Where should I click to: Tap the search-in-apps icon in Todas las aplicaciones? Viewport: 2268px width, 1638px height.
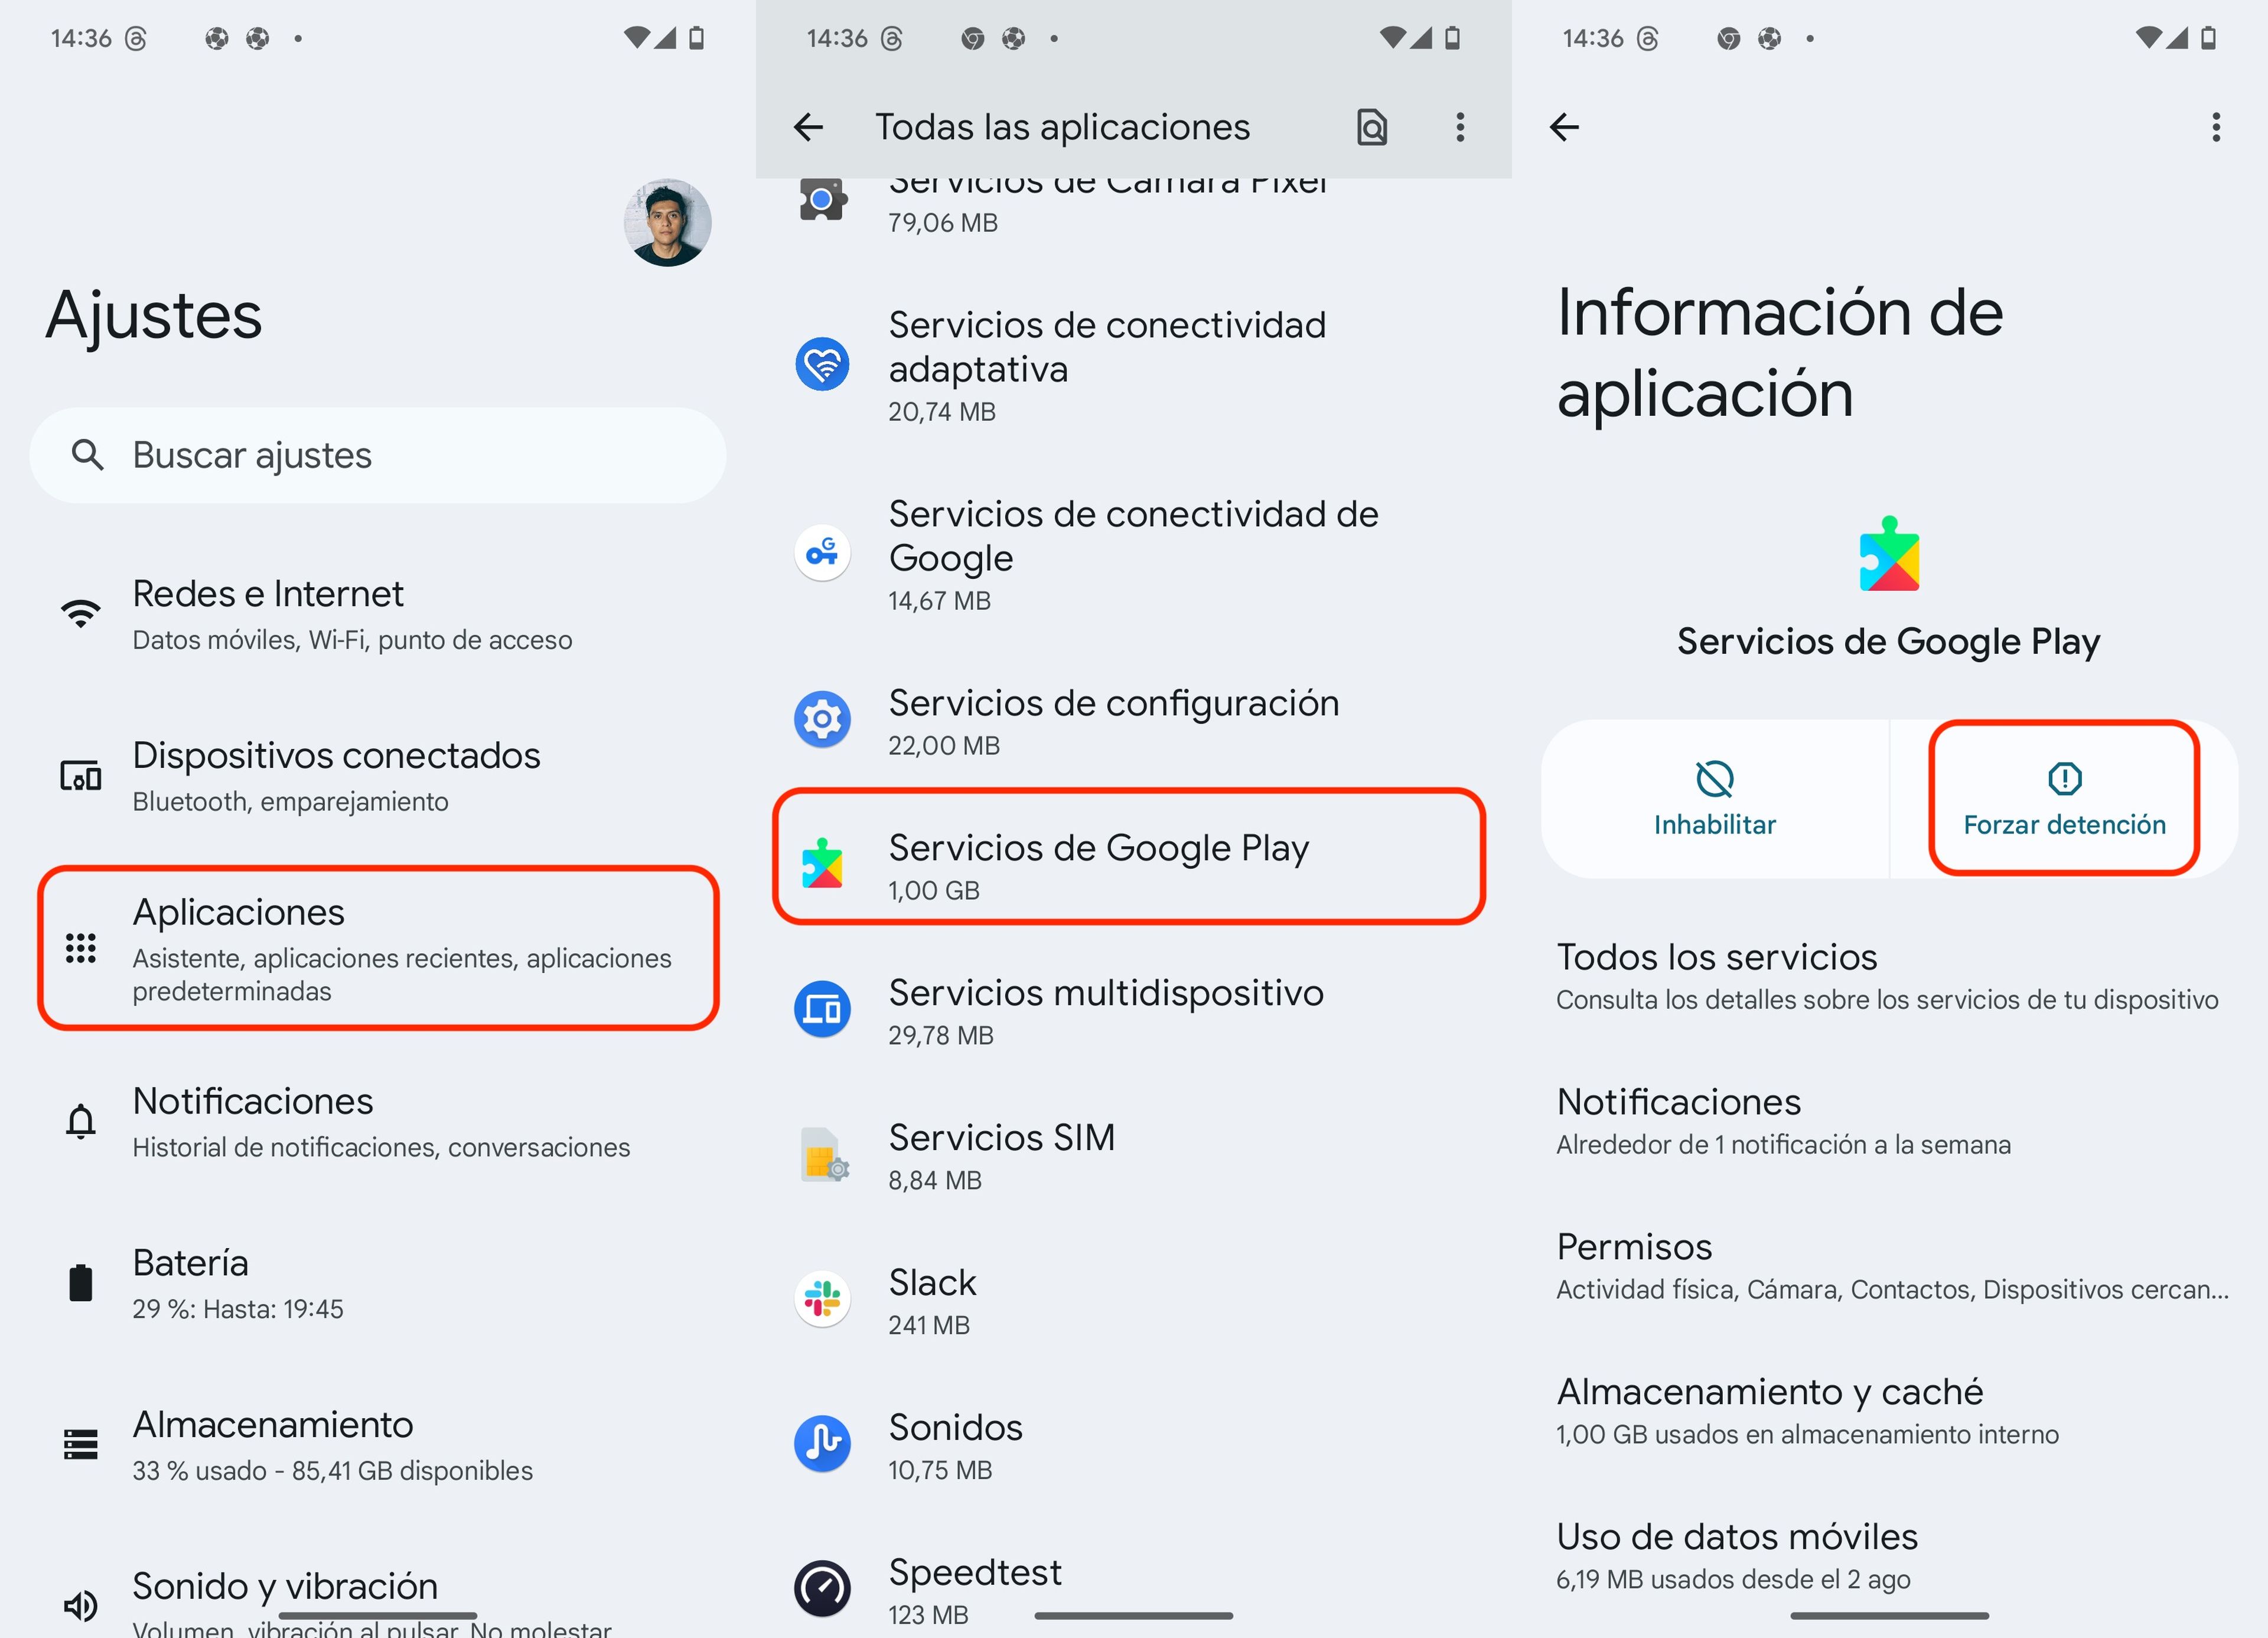pos(1372,127)
